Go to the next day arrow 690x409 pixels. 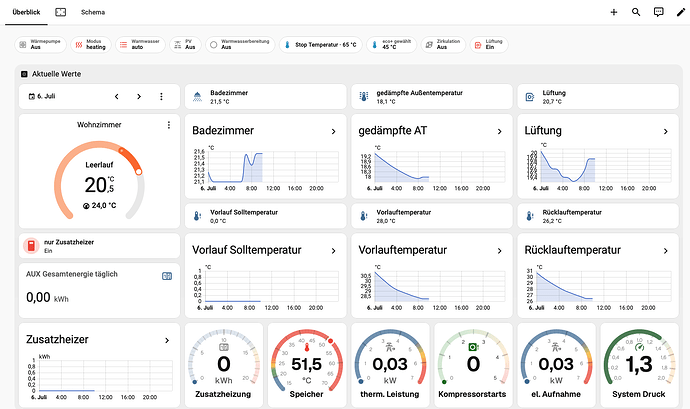(x=139, y=96)
